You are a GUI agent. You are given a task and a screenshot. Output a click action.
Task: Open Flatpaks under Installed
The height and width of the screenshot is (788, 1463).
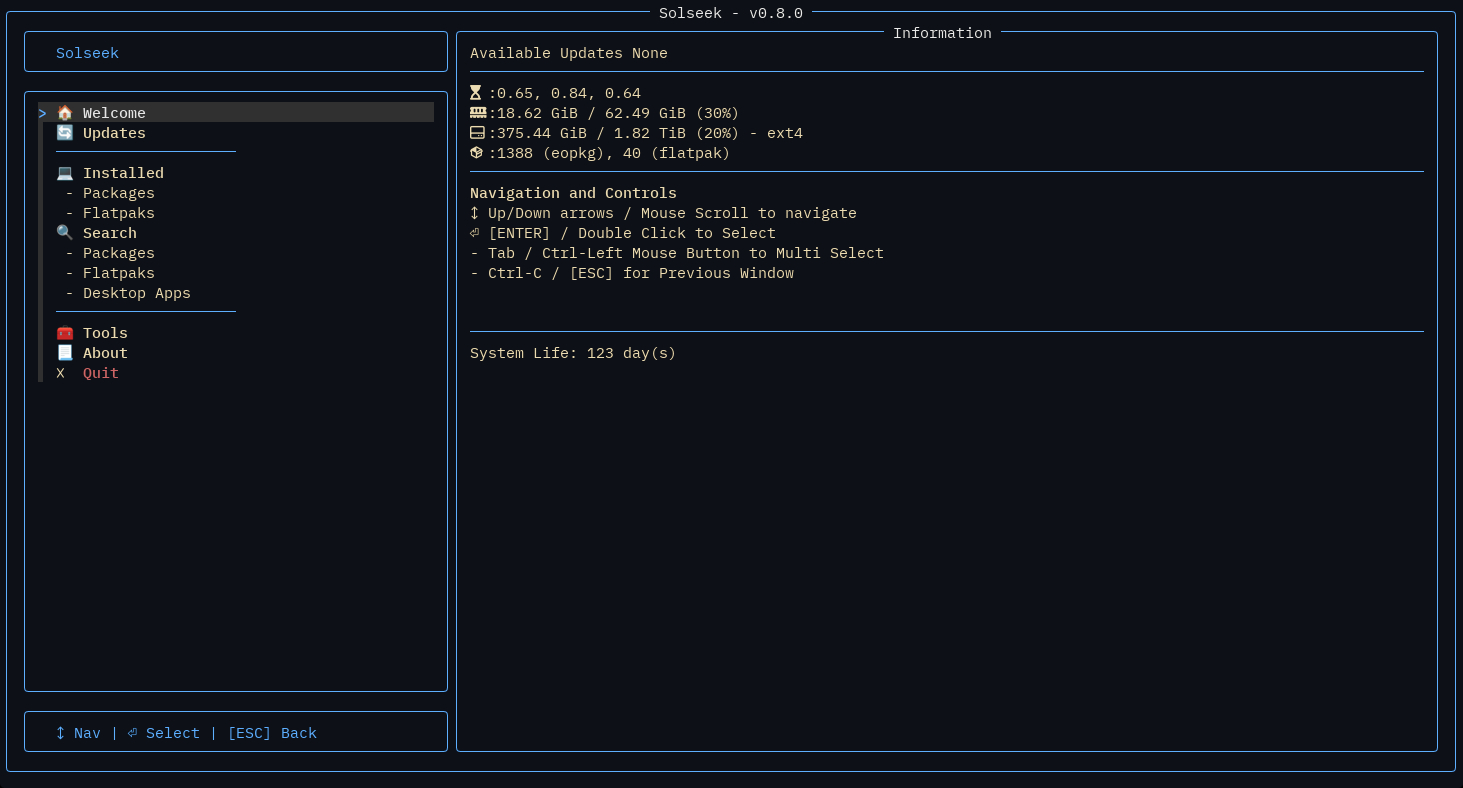118,213
